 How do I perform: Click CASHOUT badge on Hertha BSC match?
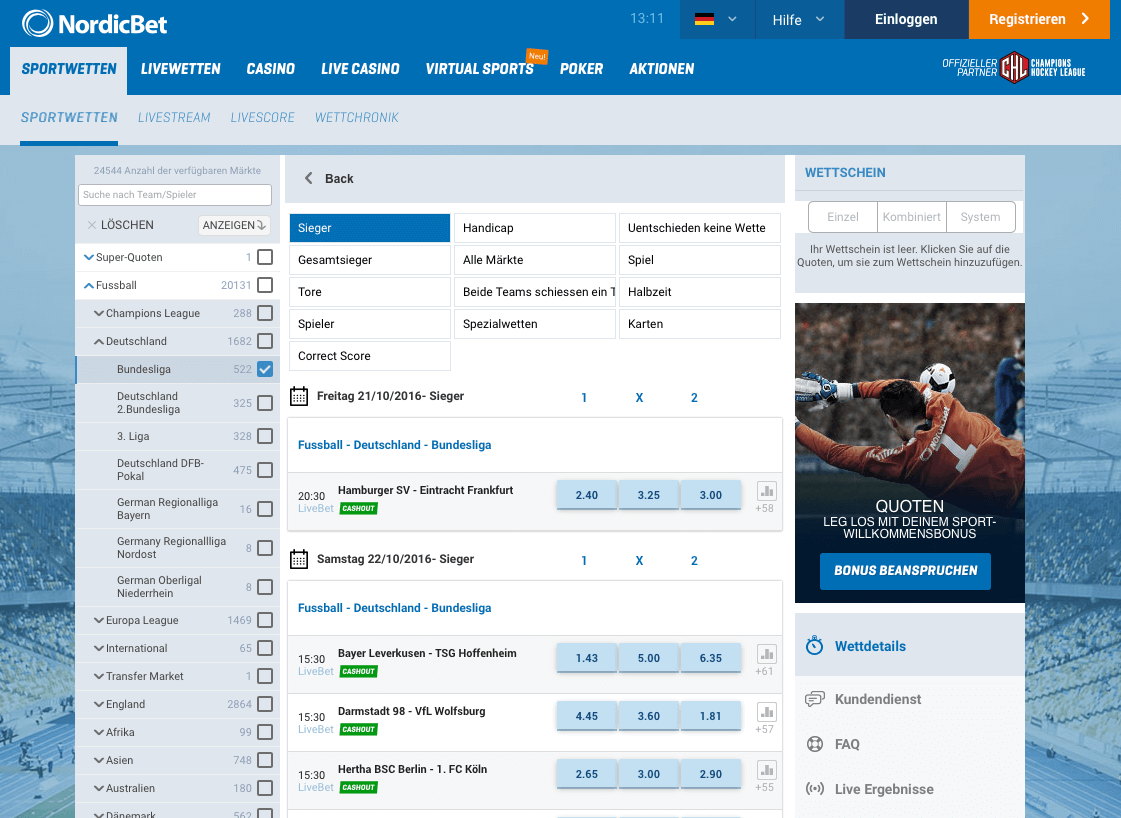(x=358, y=787)
